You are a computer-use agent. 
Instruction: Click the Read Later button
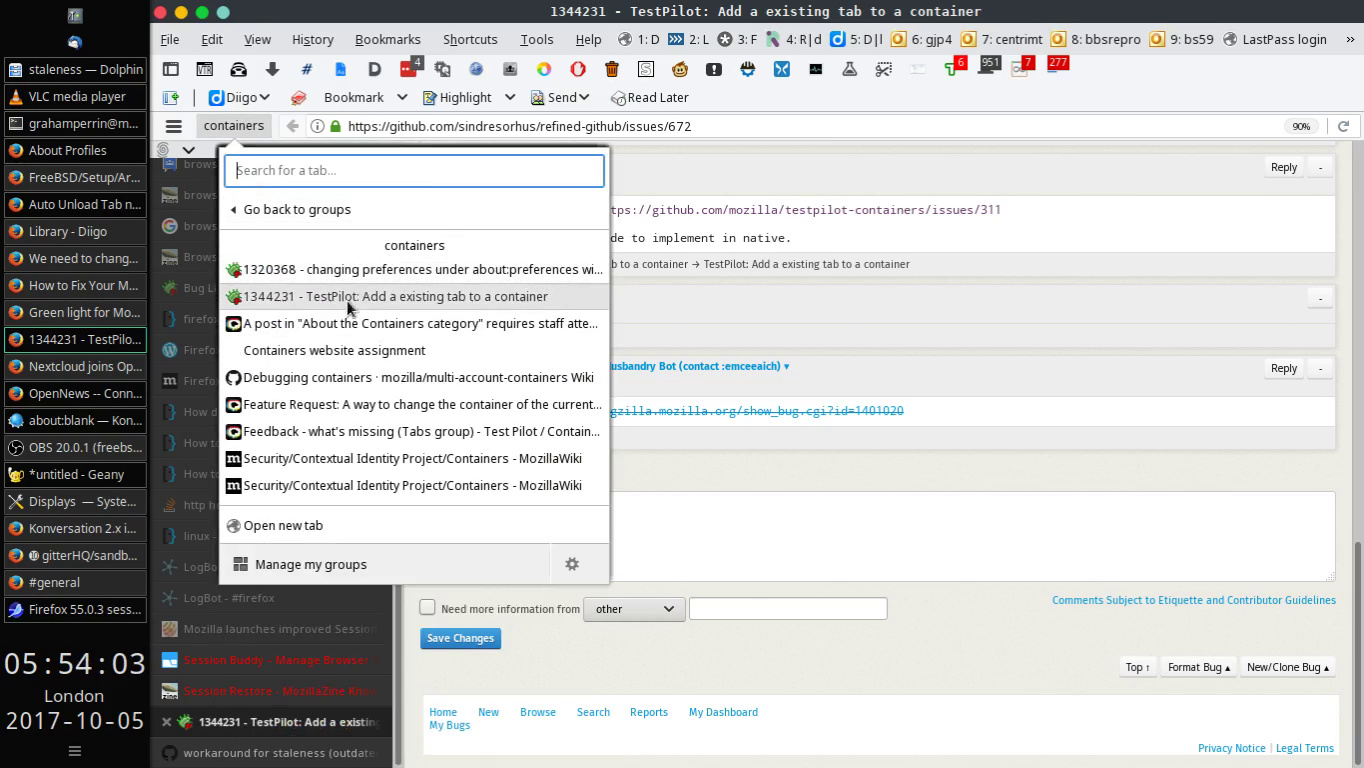click(x=651, y=97)
